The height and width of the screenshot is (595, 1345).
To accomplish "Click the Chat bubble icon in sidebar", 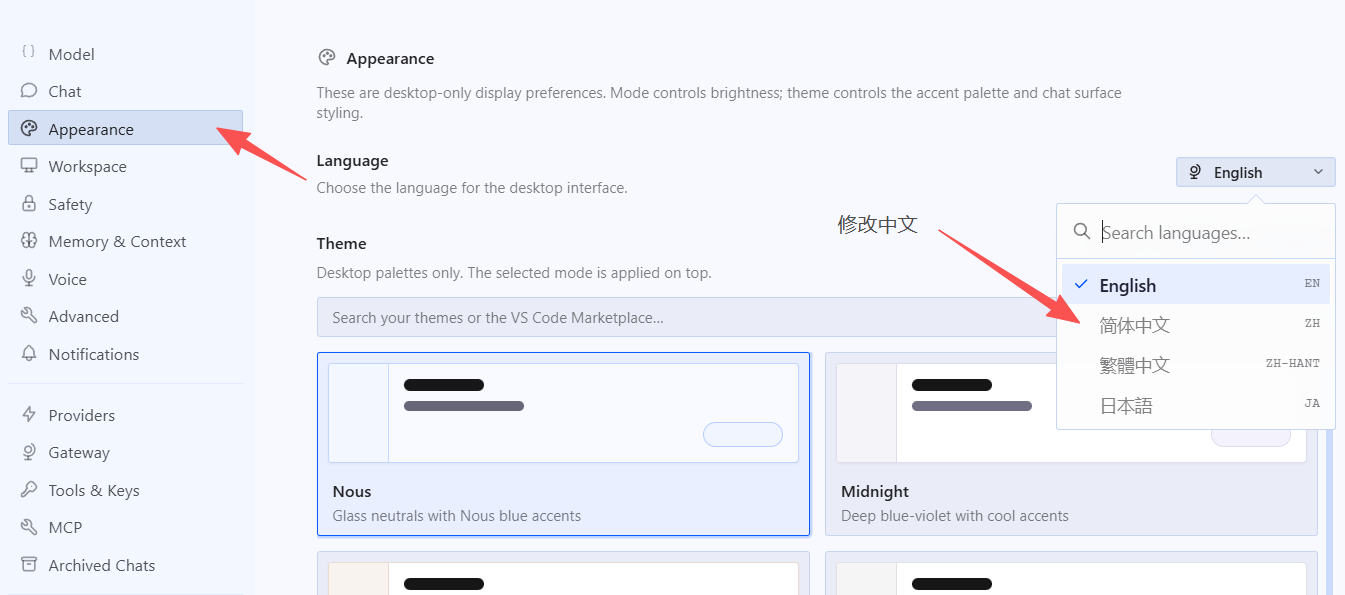I will point(29,90).
